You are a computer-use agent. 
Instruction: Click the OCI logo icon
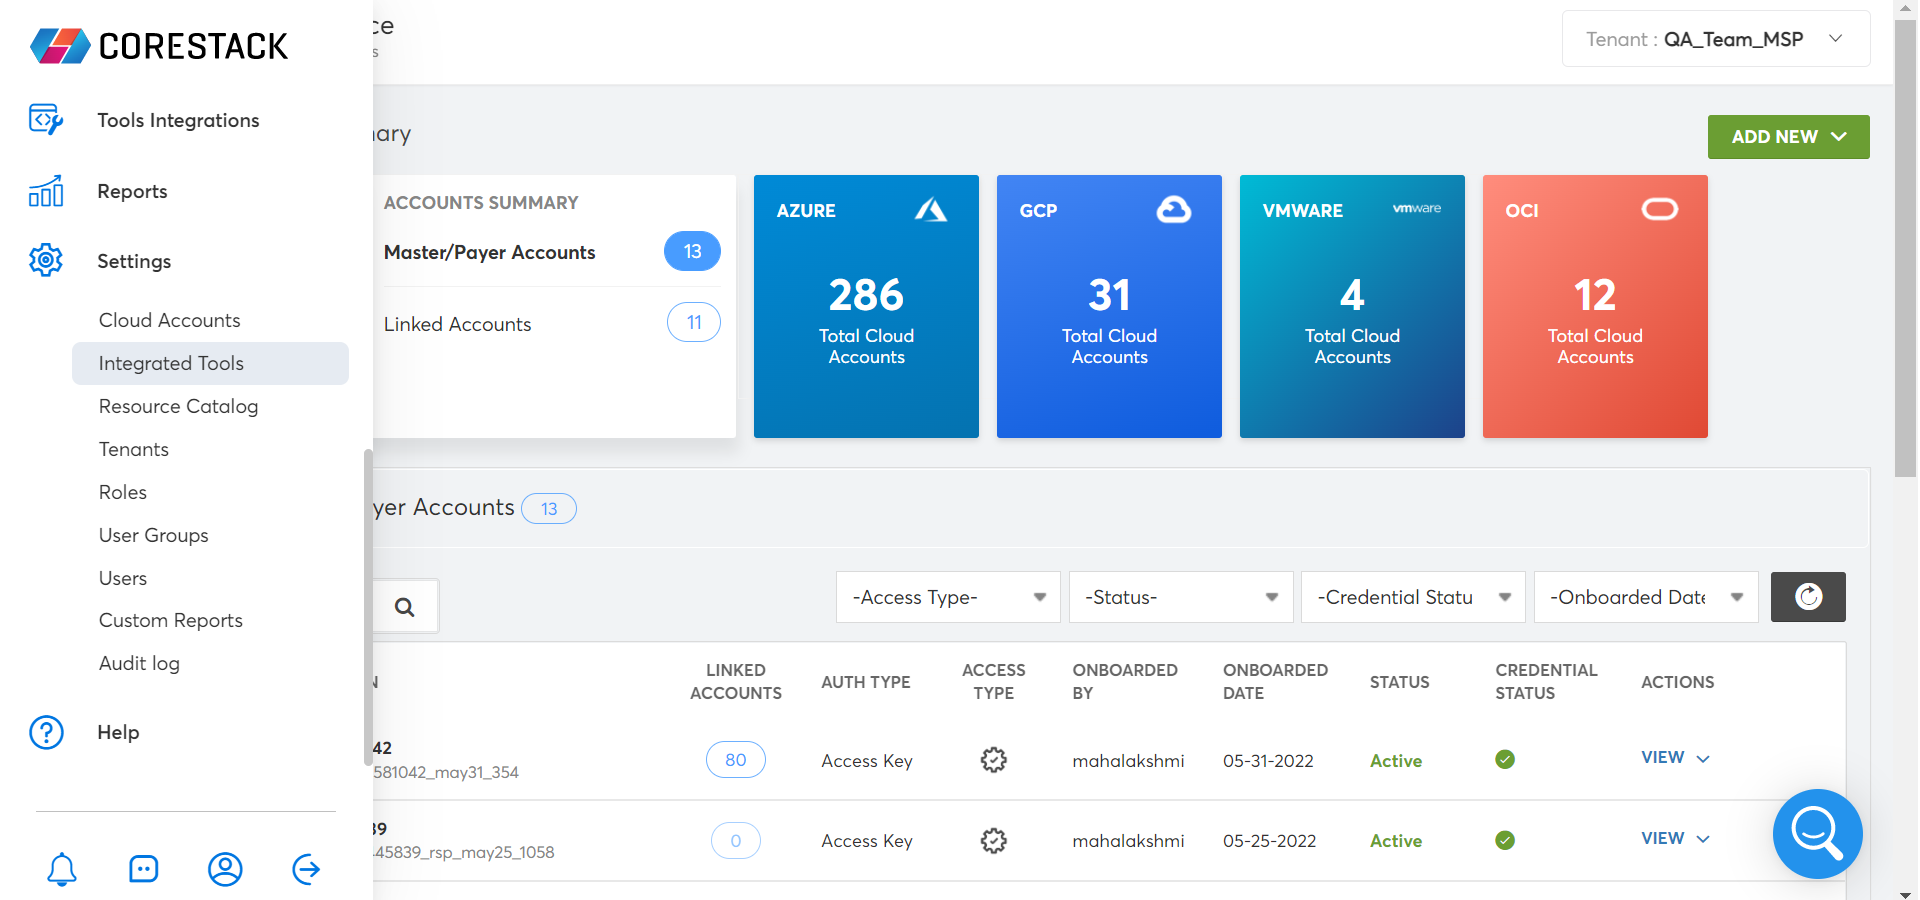click(1660, 209)
